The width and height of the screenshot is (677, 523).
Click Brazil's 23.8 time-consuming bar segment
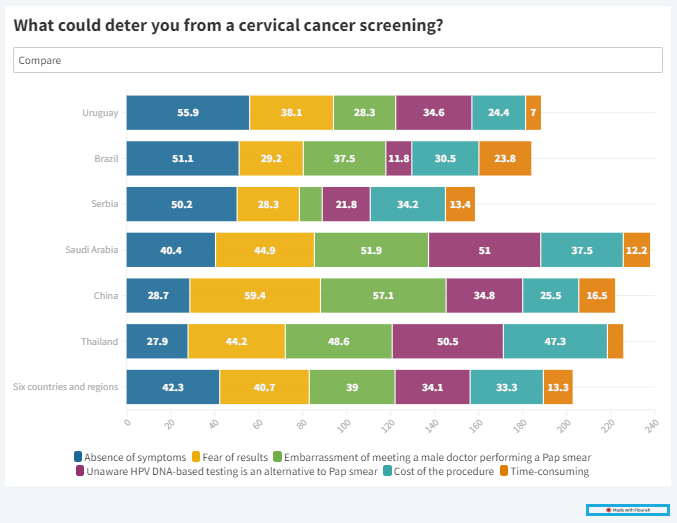505,159
